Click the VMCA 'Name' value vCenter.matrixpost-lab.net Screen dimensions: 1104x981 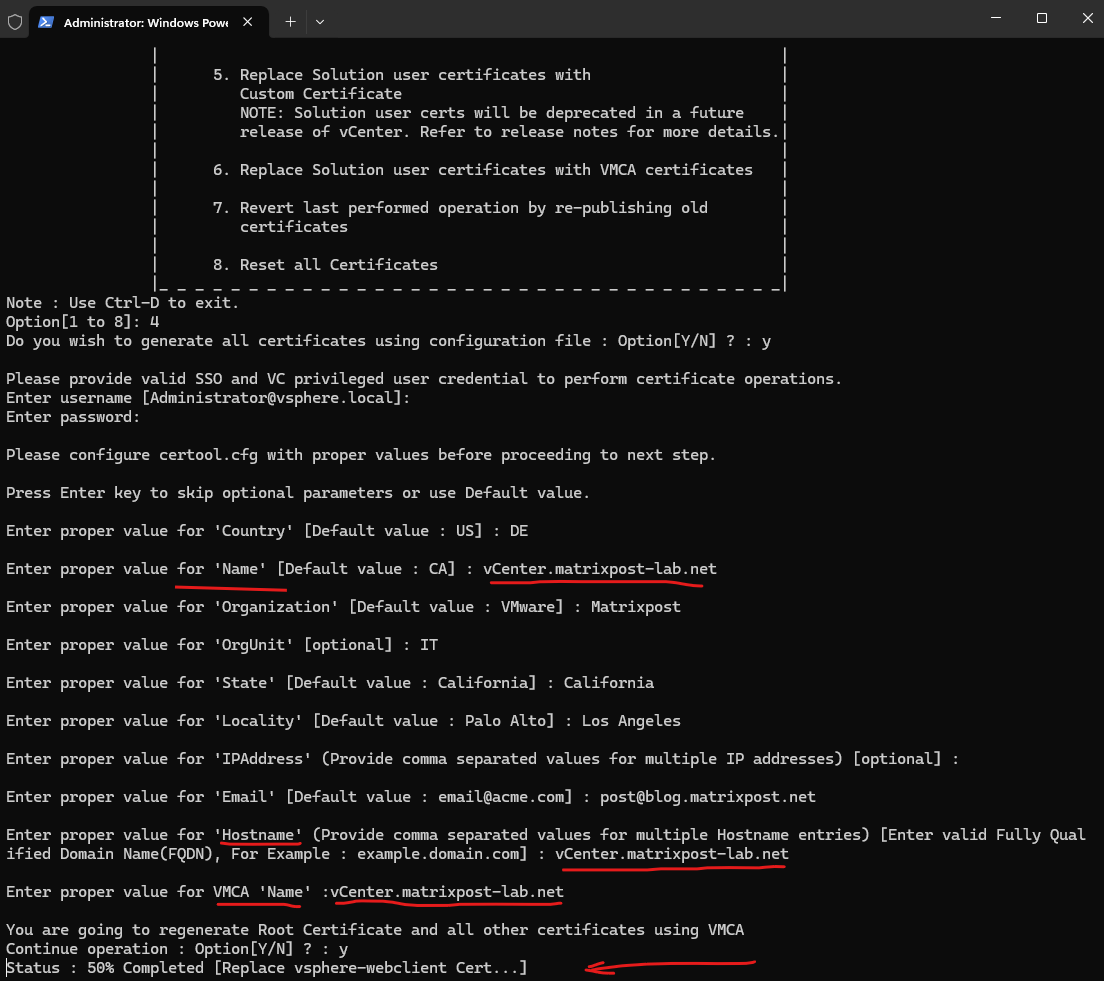447,892
